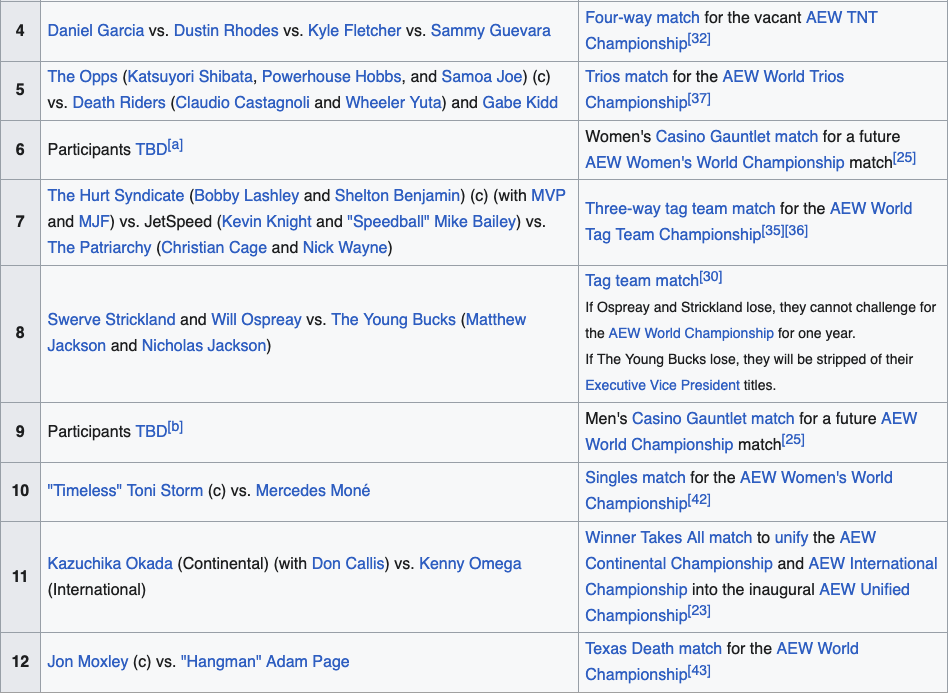
Task: Click the Katsuyori Shibata link
Action: click(x=190, y=77)
